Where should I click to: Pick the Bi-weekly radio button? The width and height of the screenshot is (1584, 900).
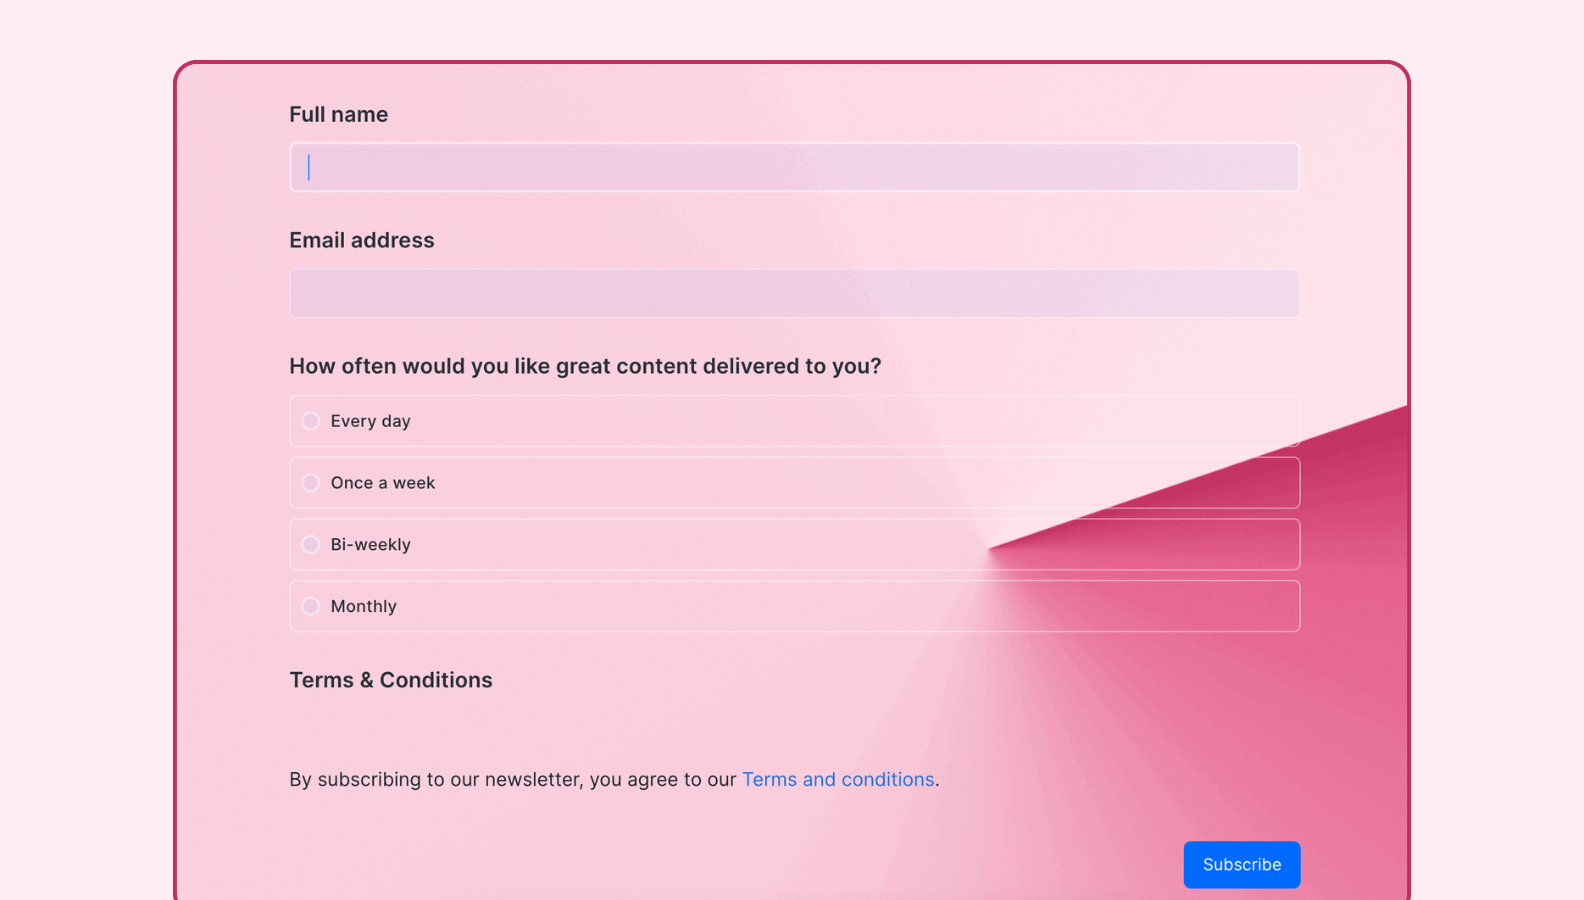(311, 545)
